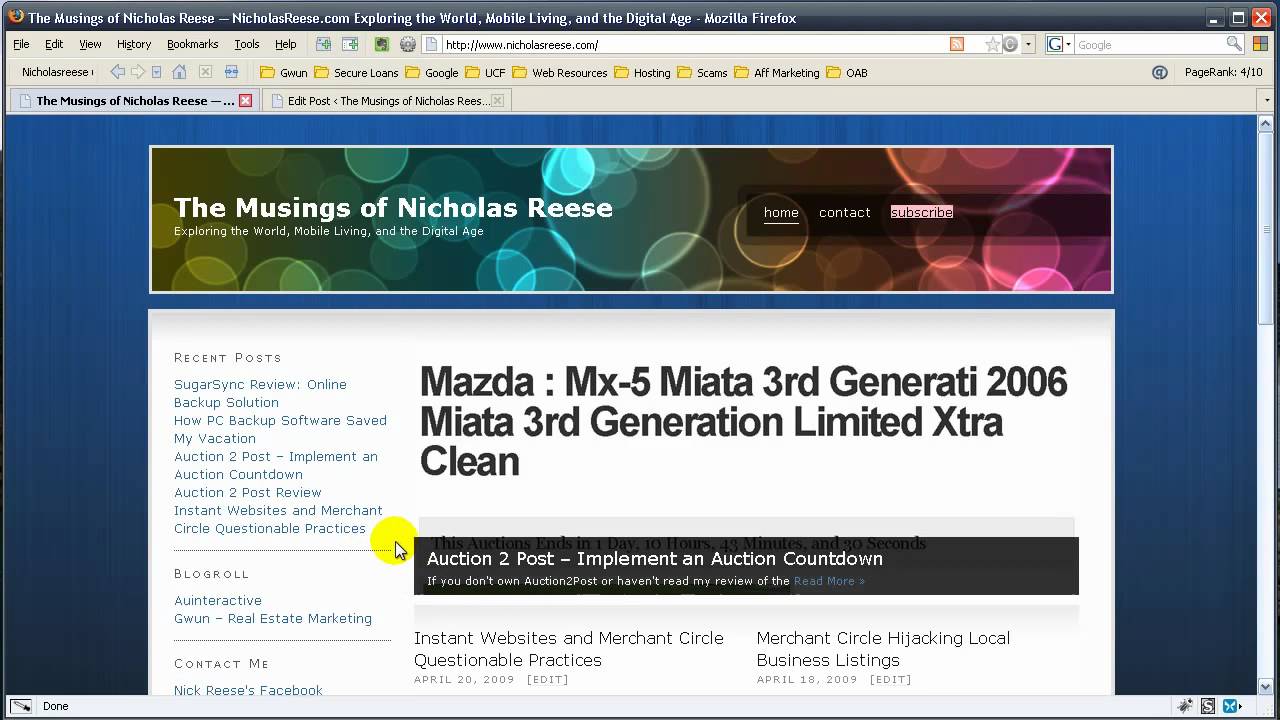Go back with the left arrow button
Viewport: 1280px width, 720px height.
click(x=118, y=72)
